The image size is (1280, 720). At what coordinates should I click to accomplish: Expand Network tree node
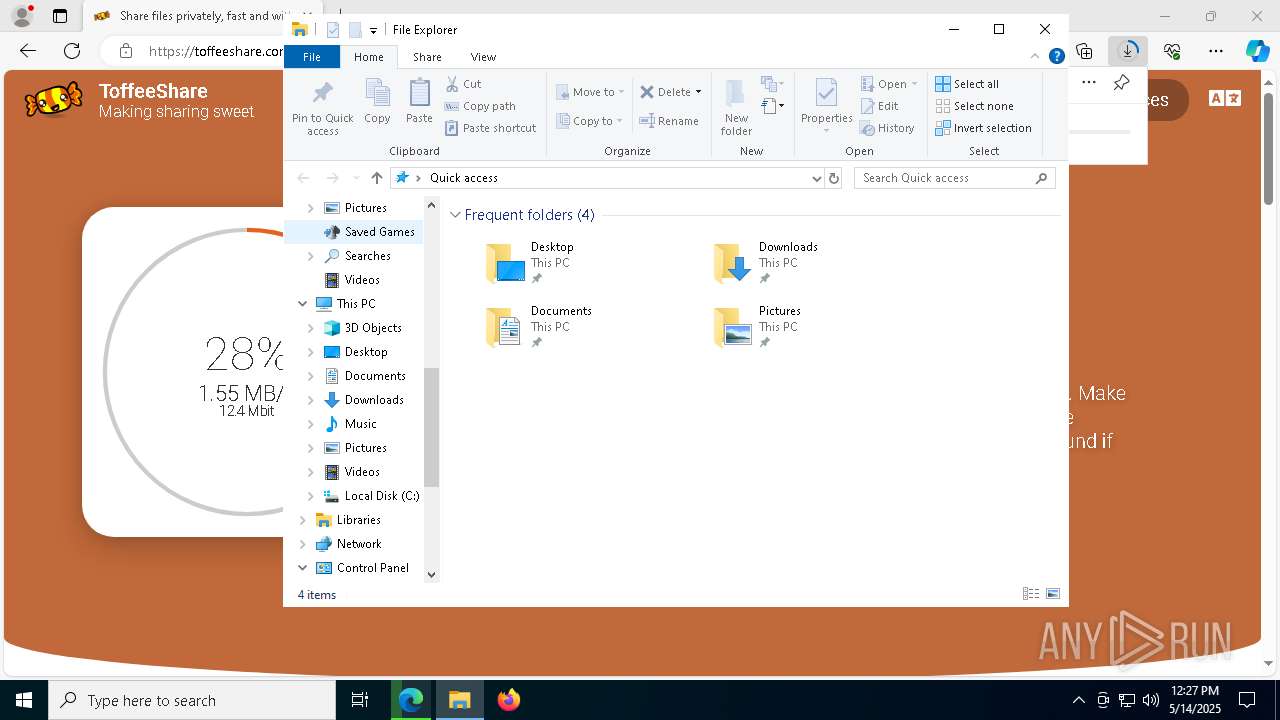click(x=302, y=544)
